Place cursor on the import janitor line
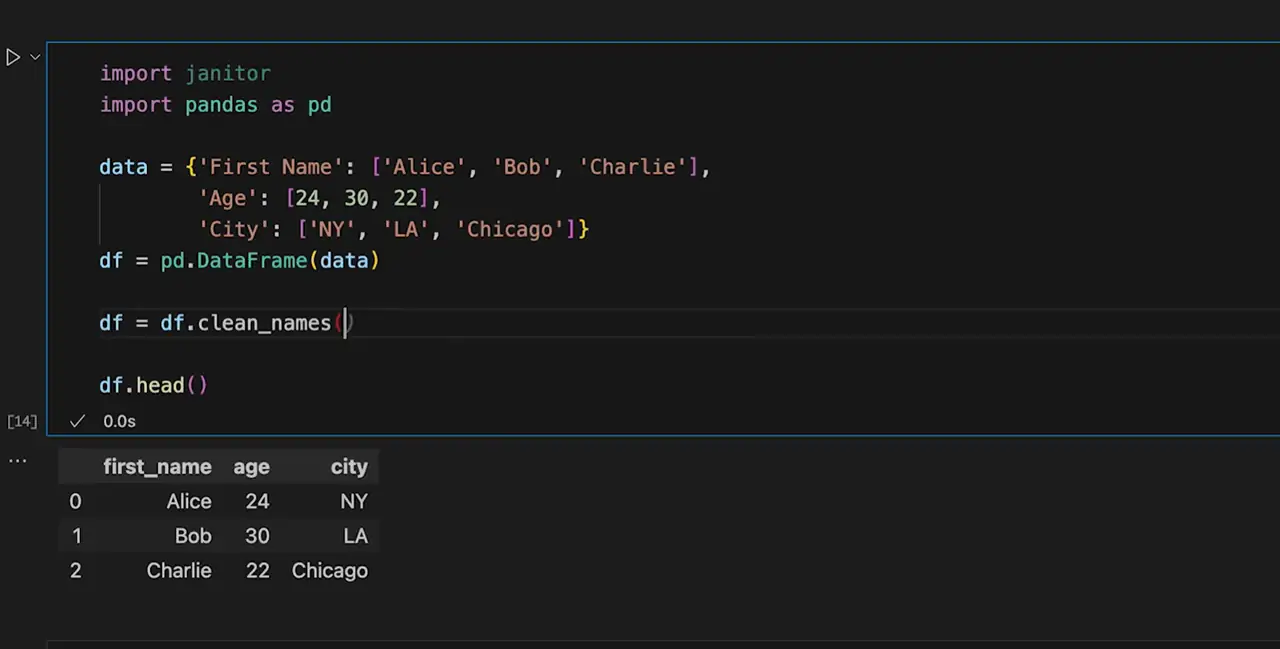This screenshot has width=1280, height=649. coord(185,74)
